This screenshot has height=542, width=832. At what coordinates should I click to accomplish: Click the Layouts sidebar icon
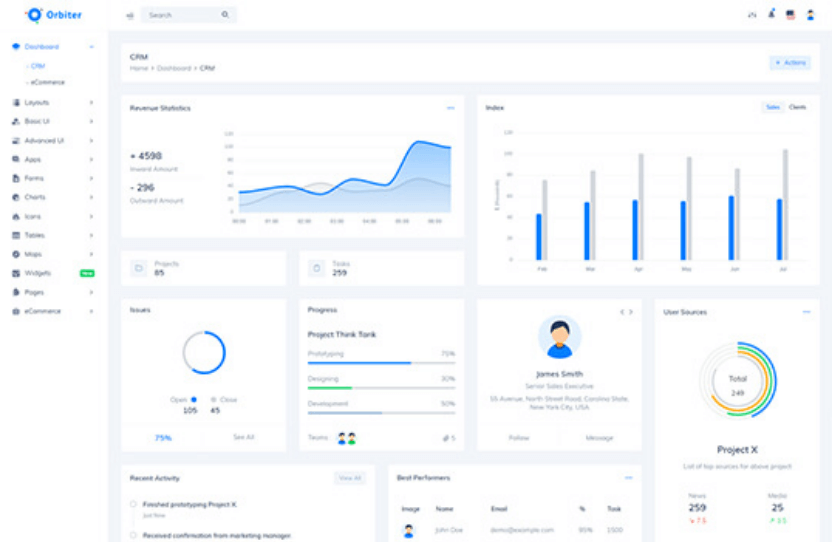pos(16,102)
